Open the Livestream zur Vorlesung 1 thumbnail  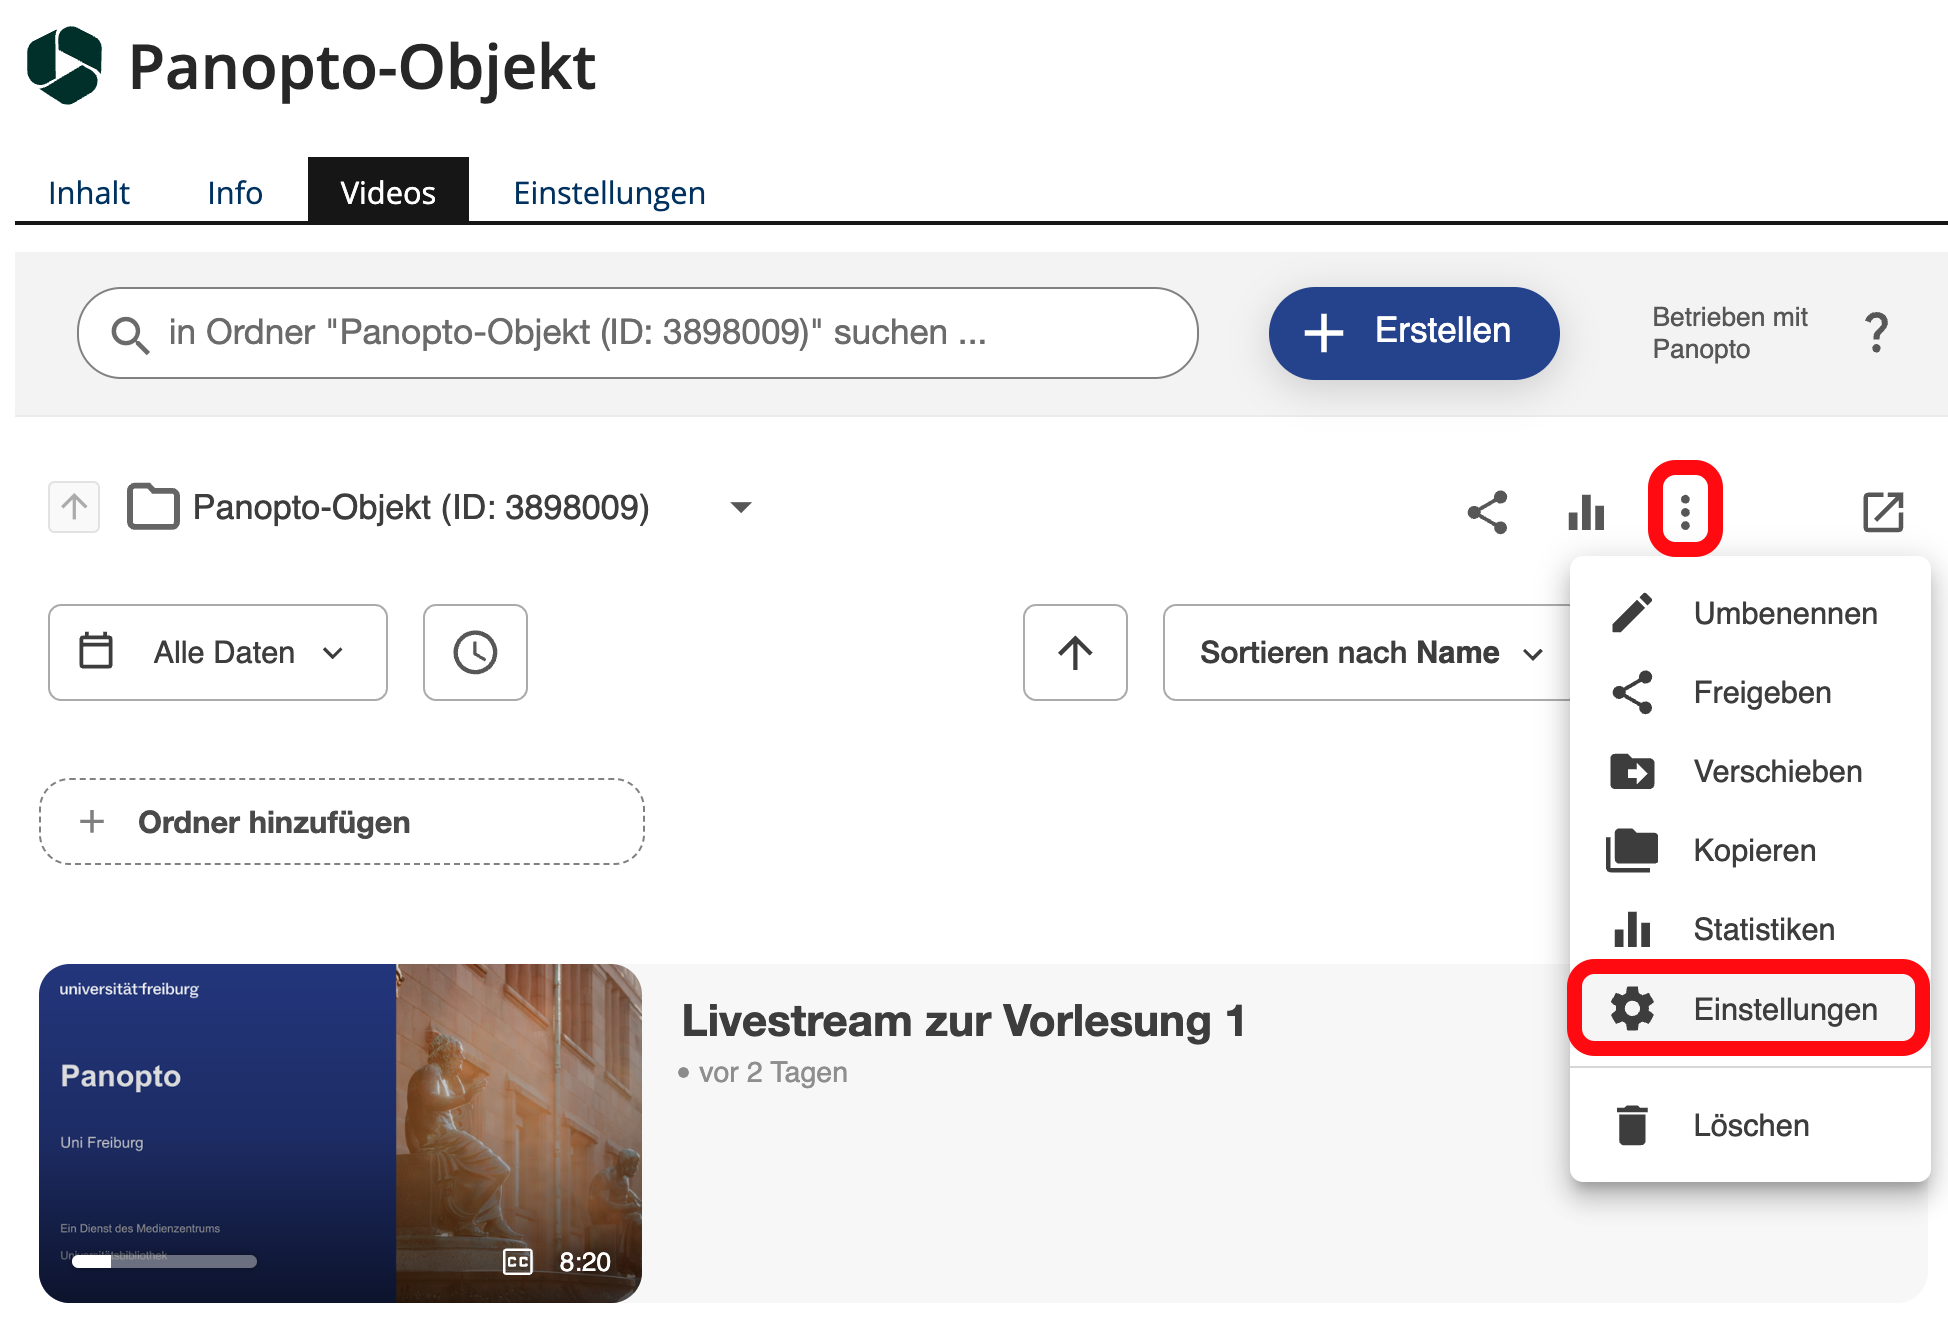tap(340, 1133)
